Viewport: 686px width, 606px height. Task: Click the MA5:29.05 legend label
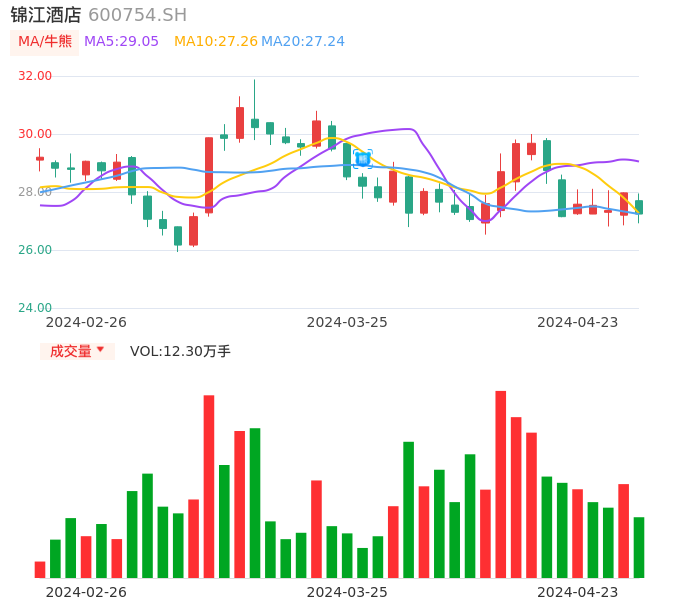121,42
